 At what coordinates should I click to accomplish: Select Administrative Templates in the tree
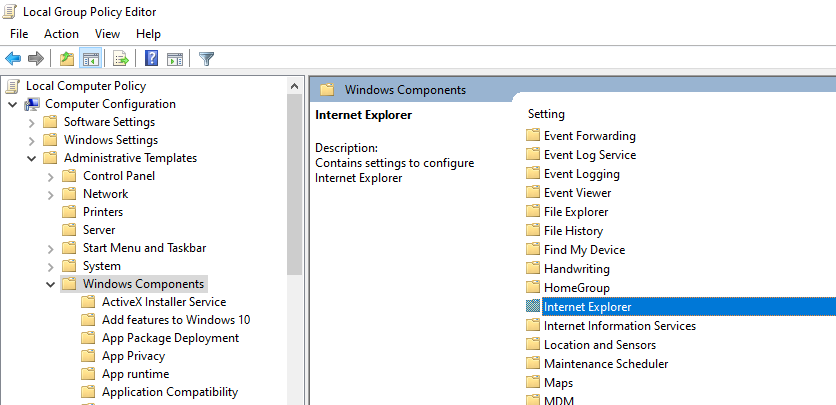[130, 158]
